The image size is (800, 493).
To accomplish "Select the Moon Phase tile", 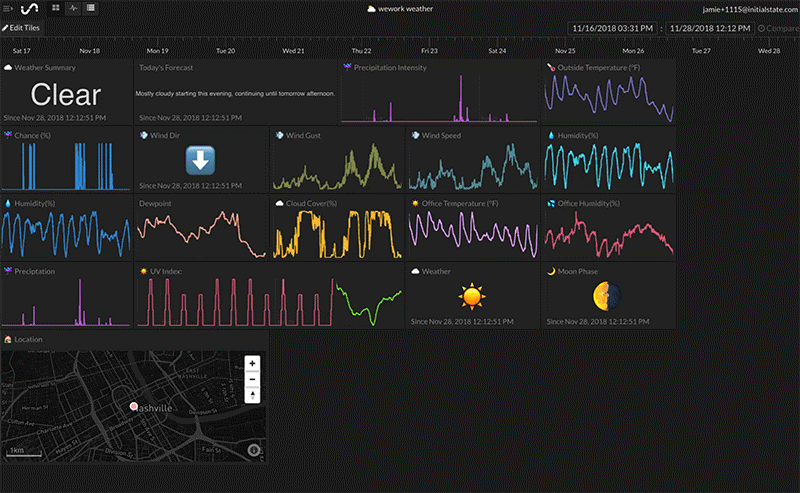I will coord(607,295).
